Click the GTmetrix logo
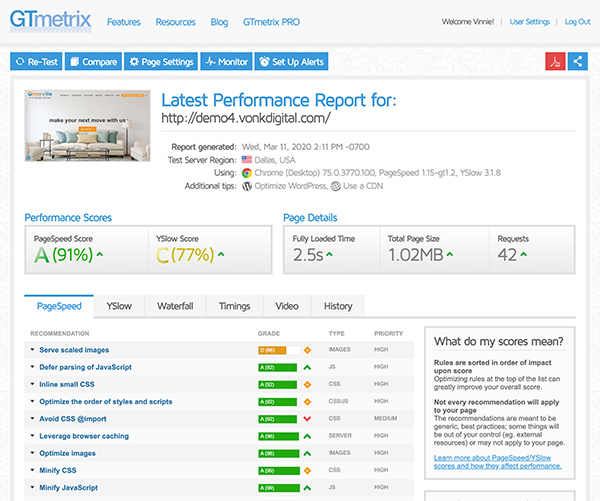The width and height of the screenshot is (600, 501). pos(51,20)
